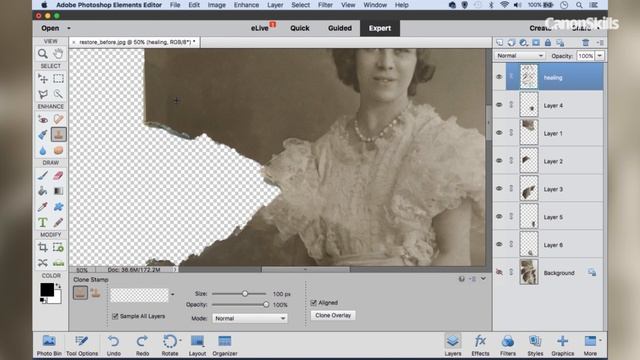The width and height of the screenshot is (640, 360).
Task: Expand the More panel dropdown arrow
Action: click(x=600, y=340)
